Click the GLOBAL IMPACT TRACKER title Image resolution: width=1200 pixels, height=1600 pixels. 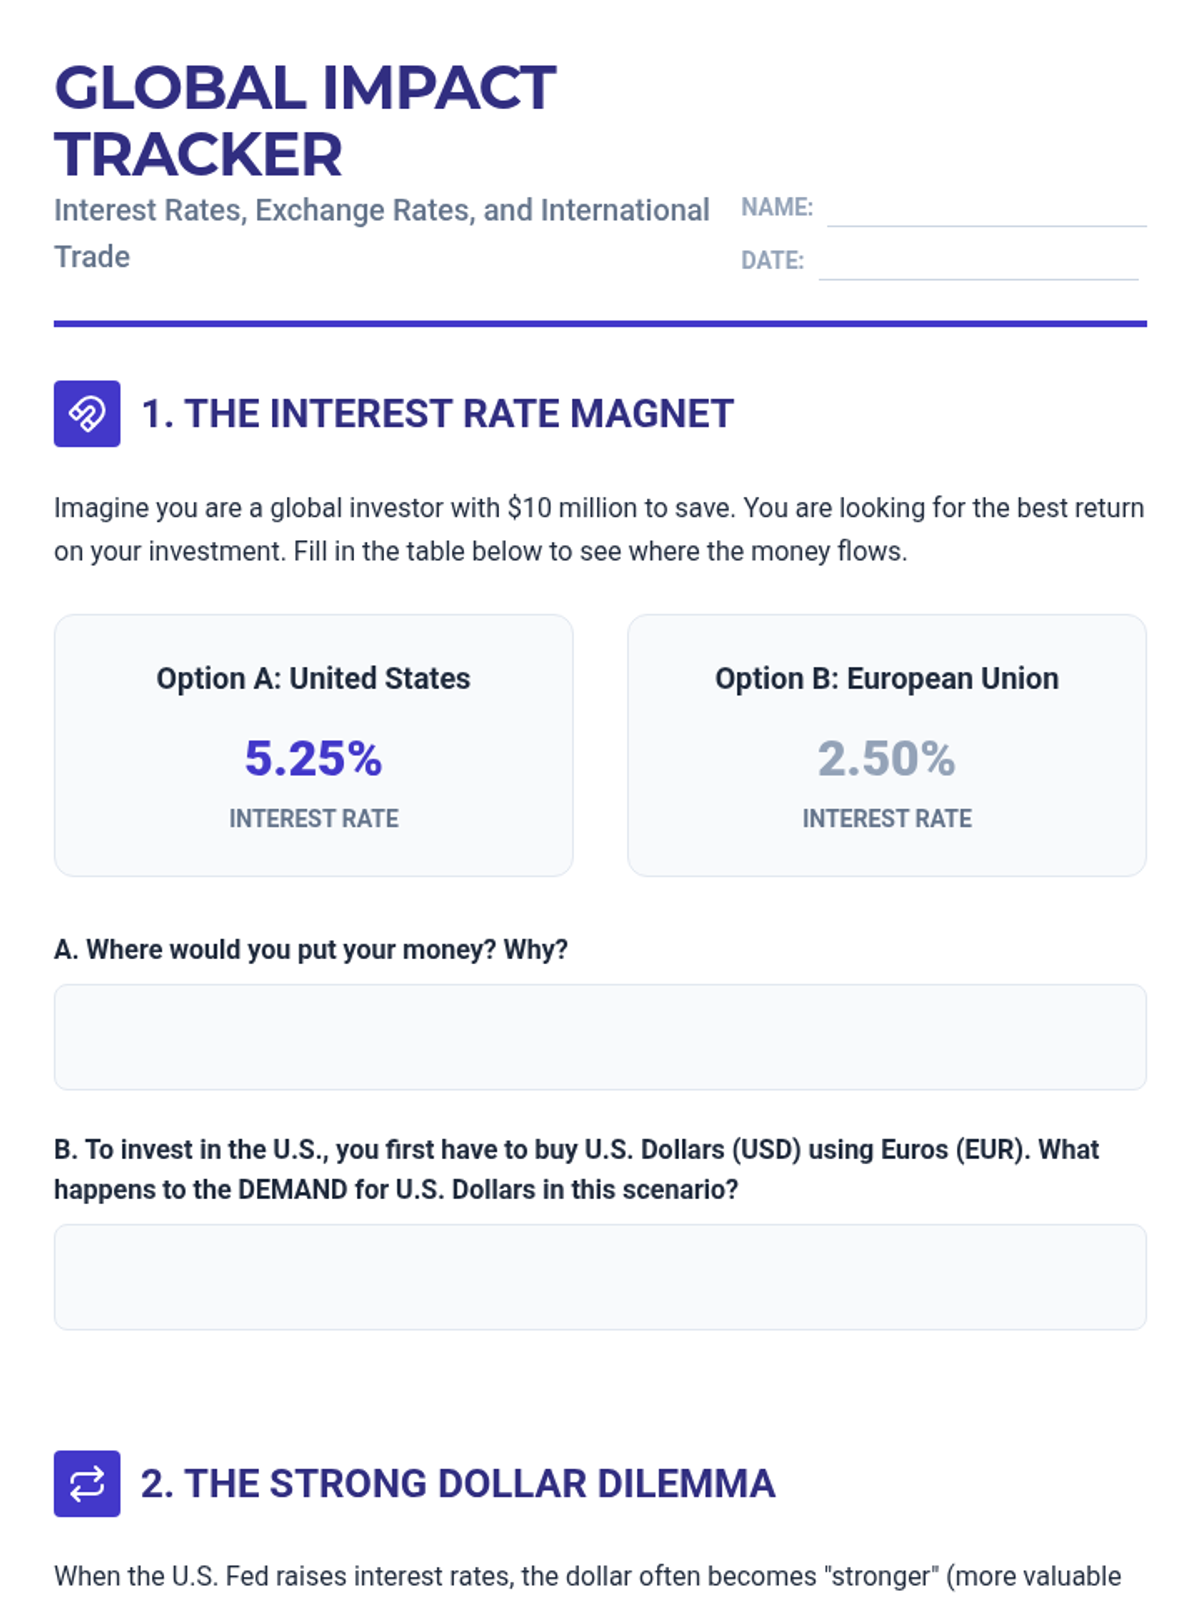pyautogui.click(x=305, y=120)
